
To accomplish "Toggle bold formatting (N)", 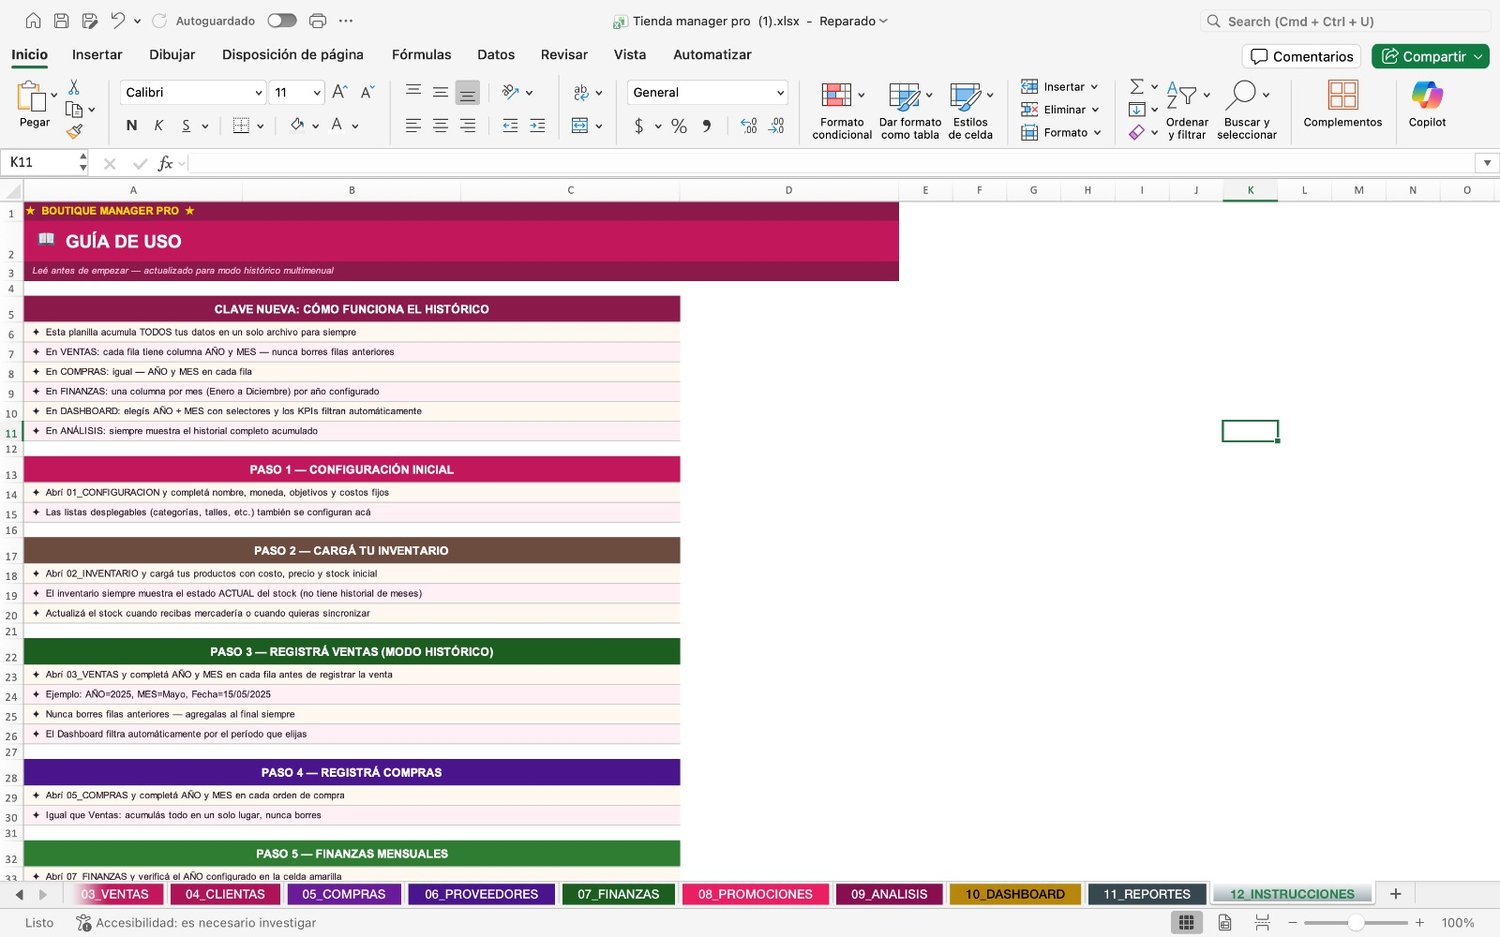I will coord(131,125).
